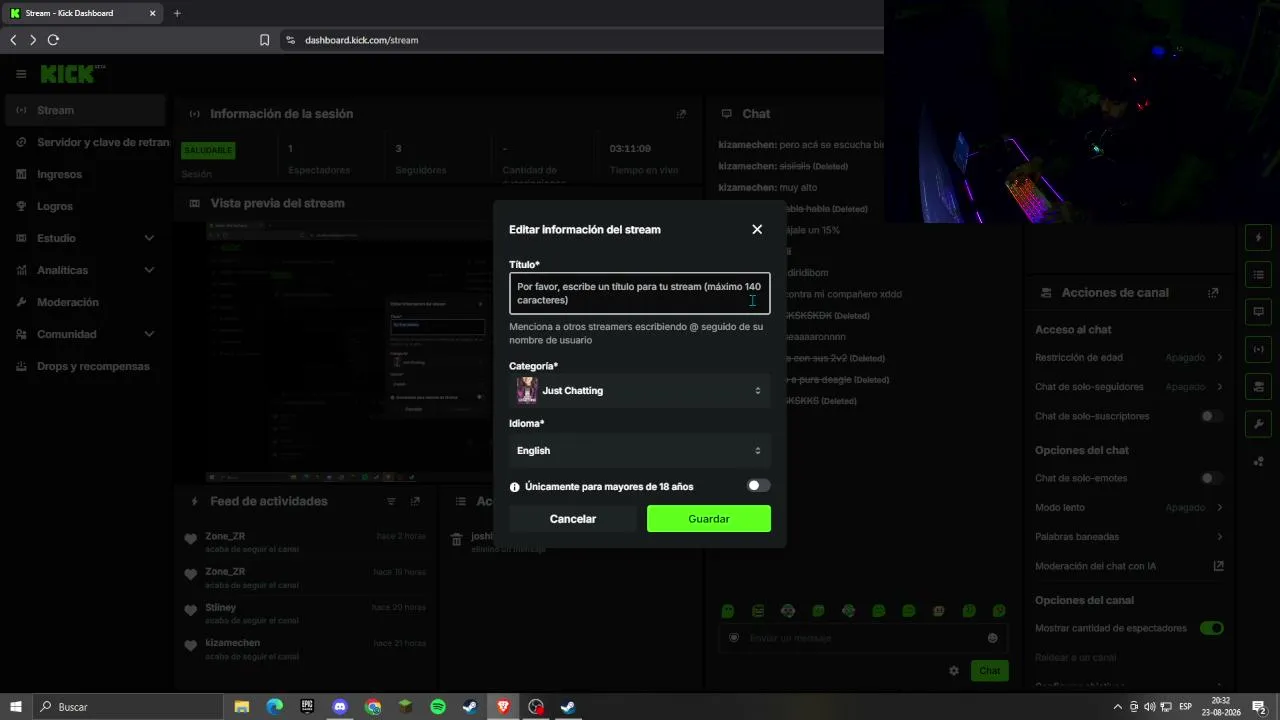The image size is (1280, 720).
Task: Pop out the Feed de actividades panel
Action: pos(415,501)
